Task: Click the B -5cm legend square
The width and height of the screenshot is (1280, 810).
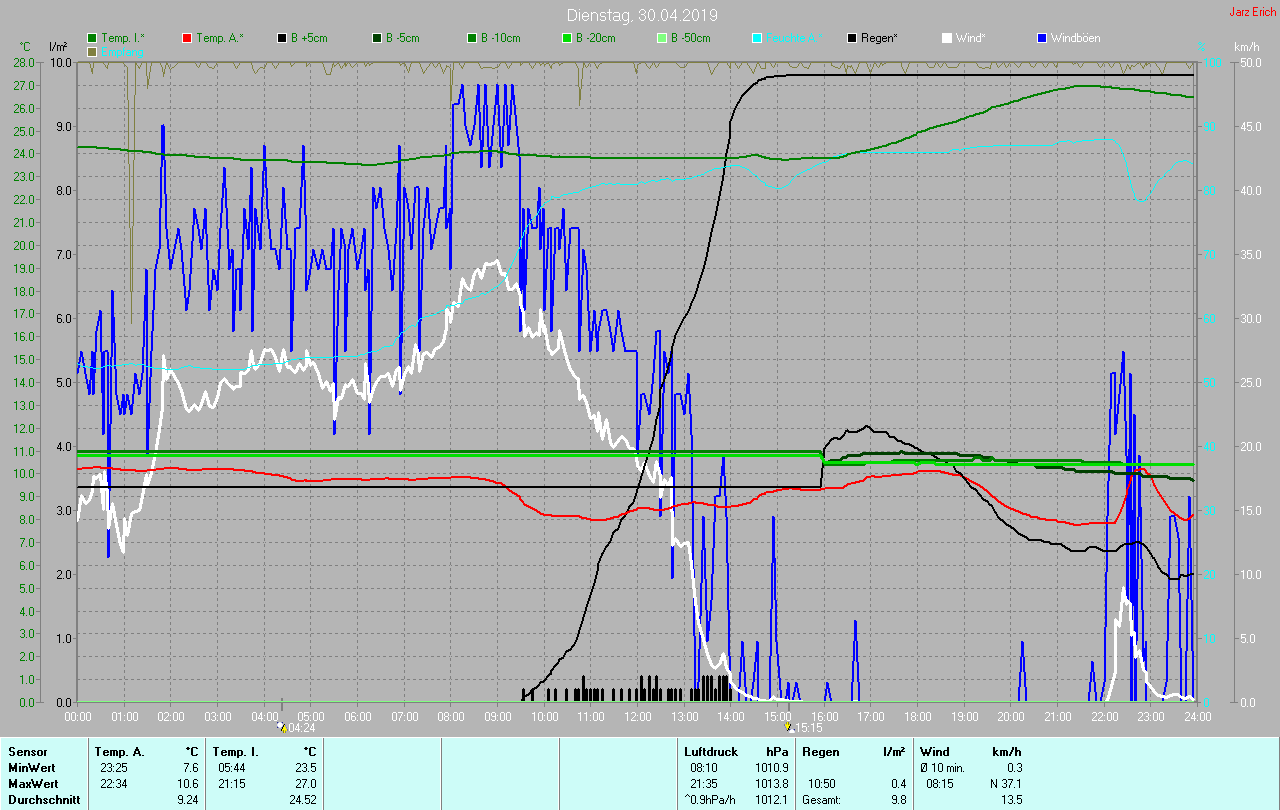Action: [x=377, y=38]
